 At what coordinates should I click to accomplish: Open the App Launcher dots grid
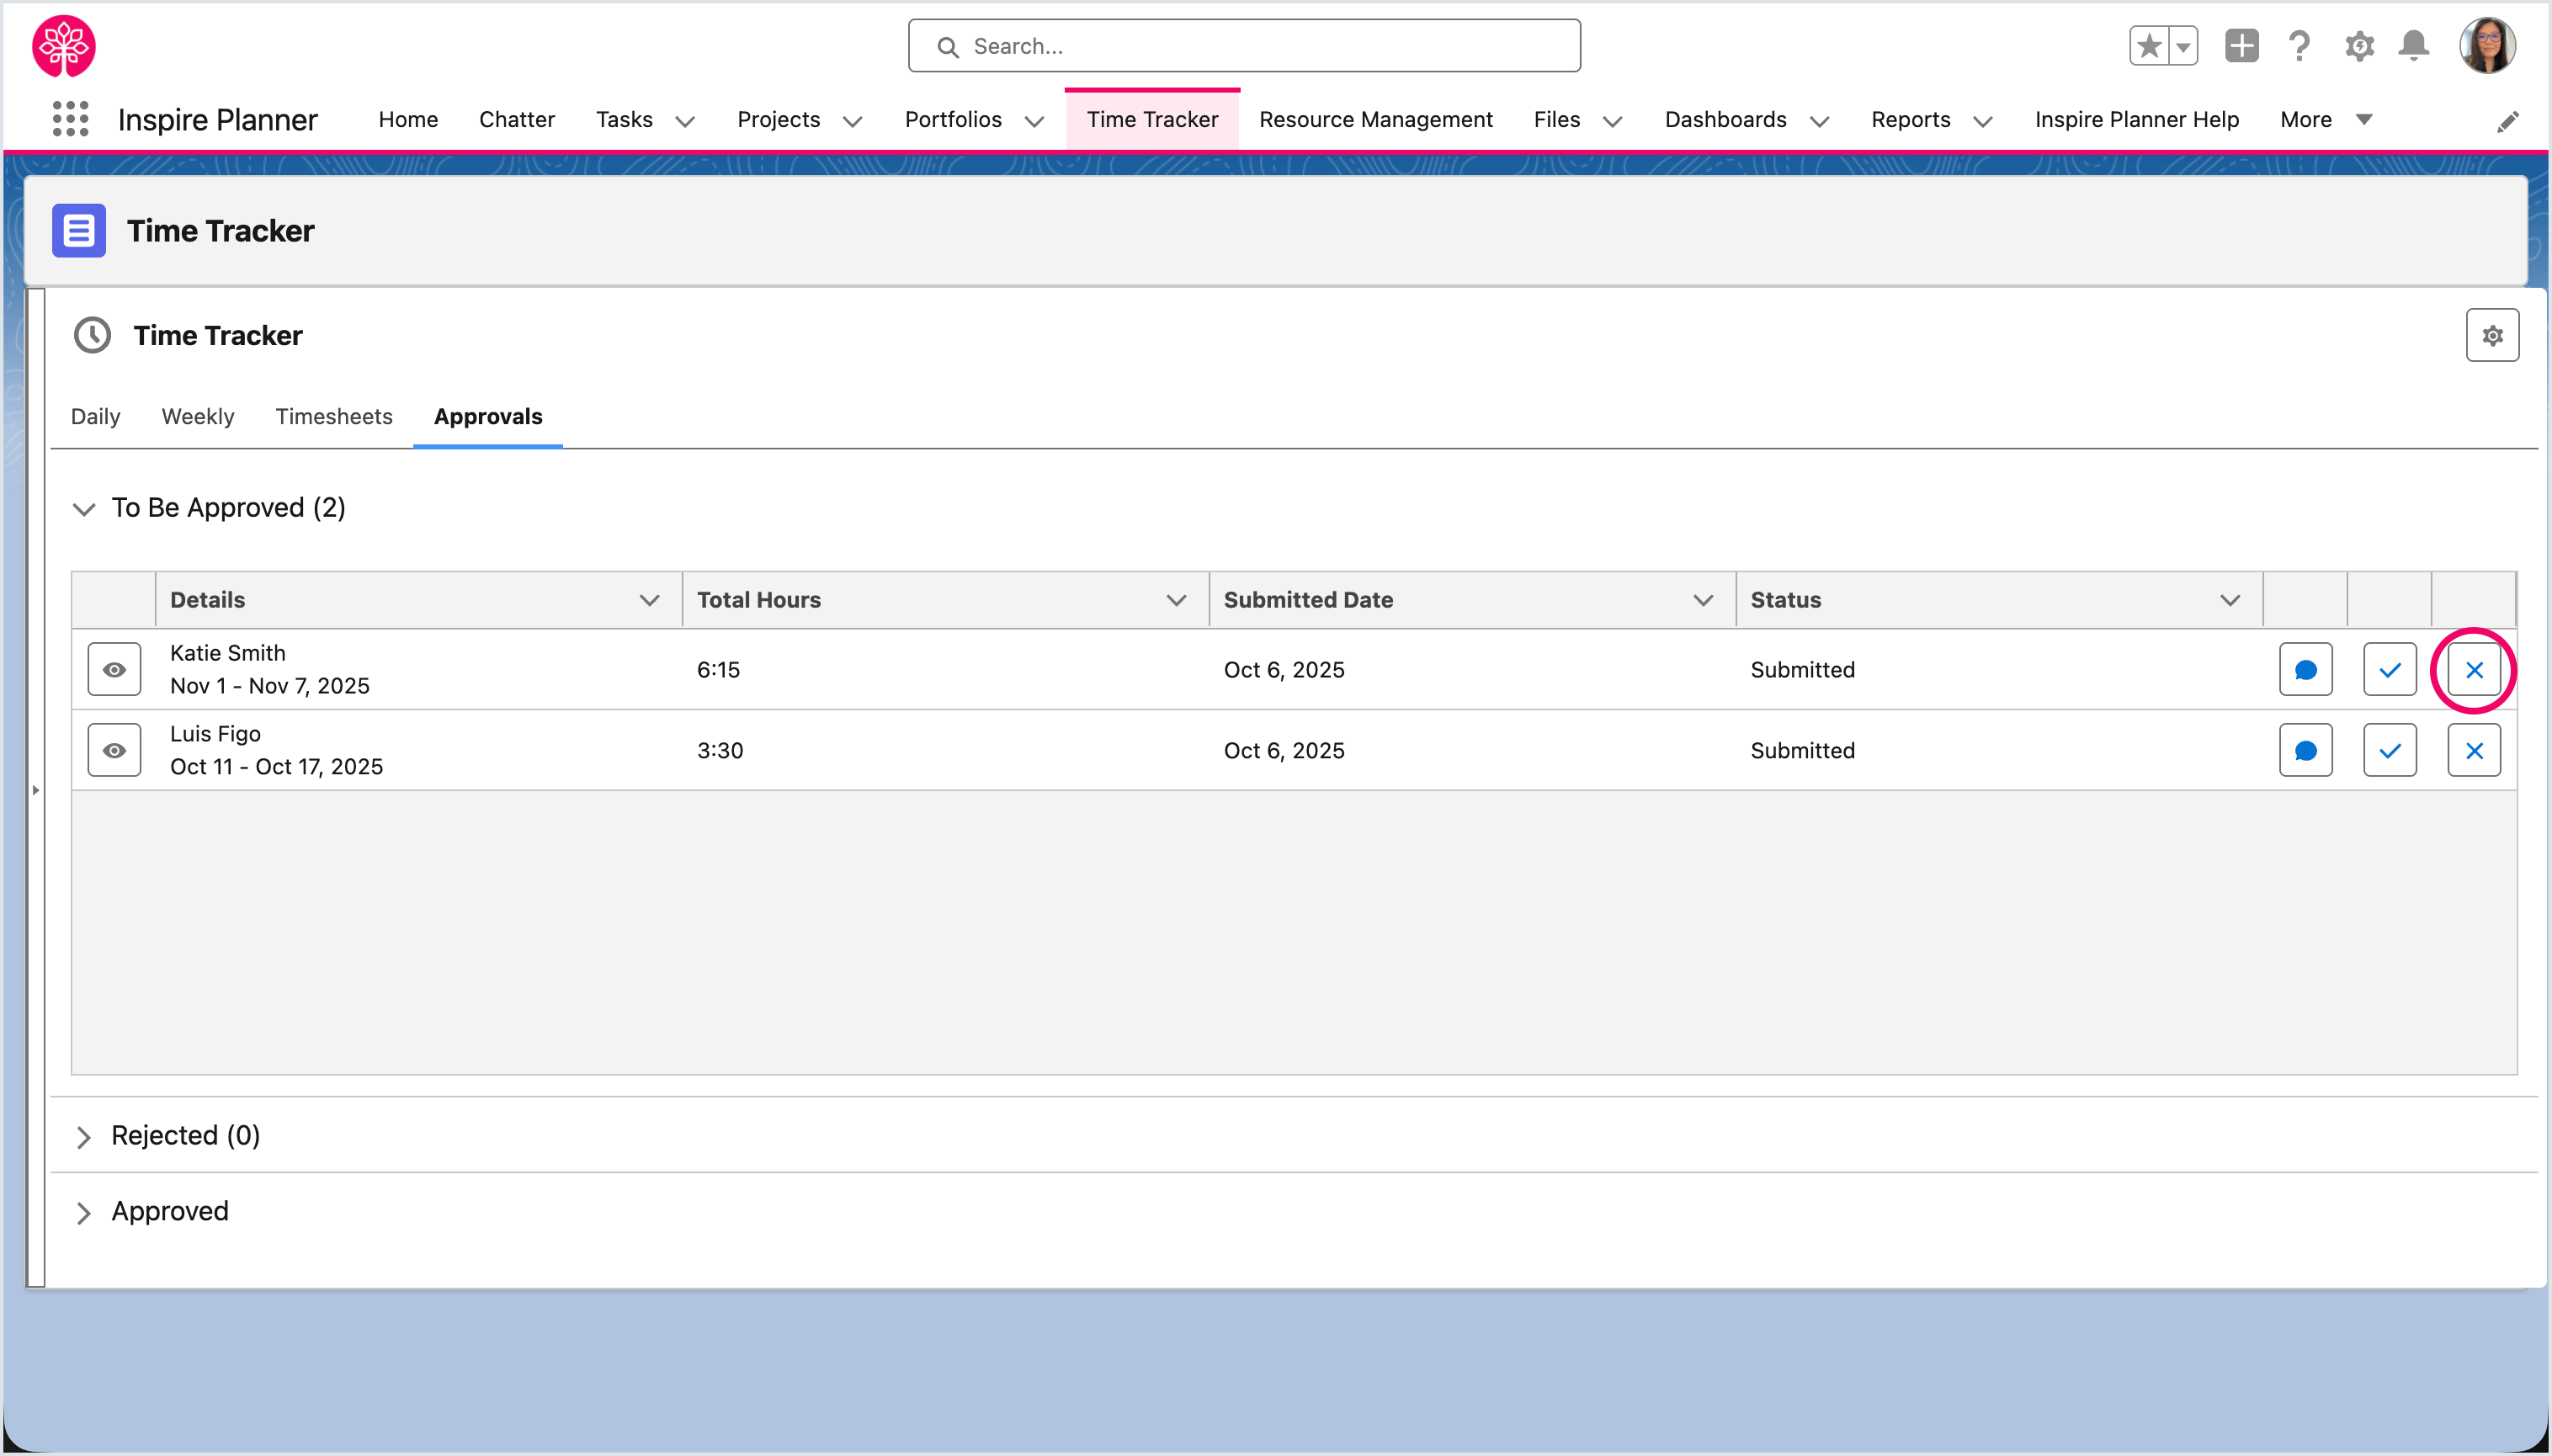pyautogui.click(x=70, y=119)
